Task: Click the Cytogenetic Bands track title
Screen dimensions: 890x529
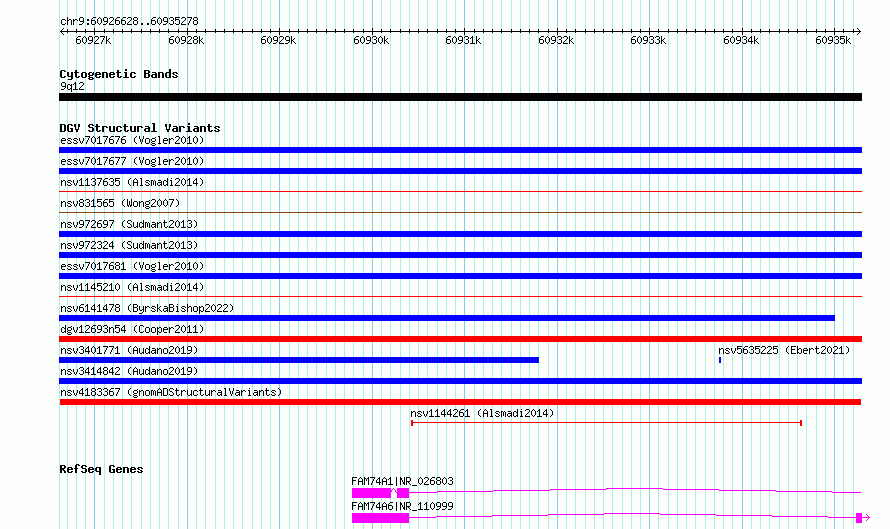Action: tap(119, 74)
